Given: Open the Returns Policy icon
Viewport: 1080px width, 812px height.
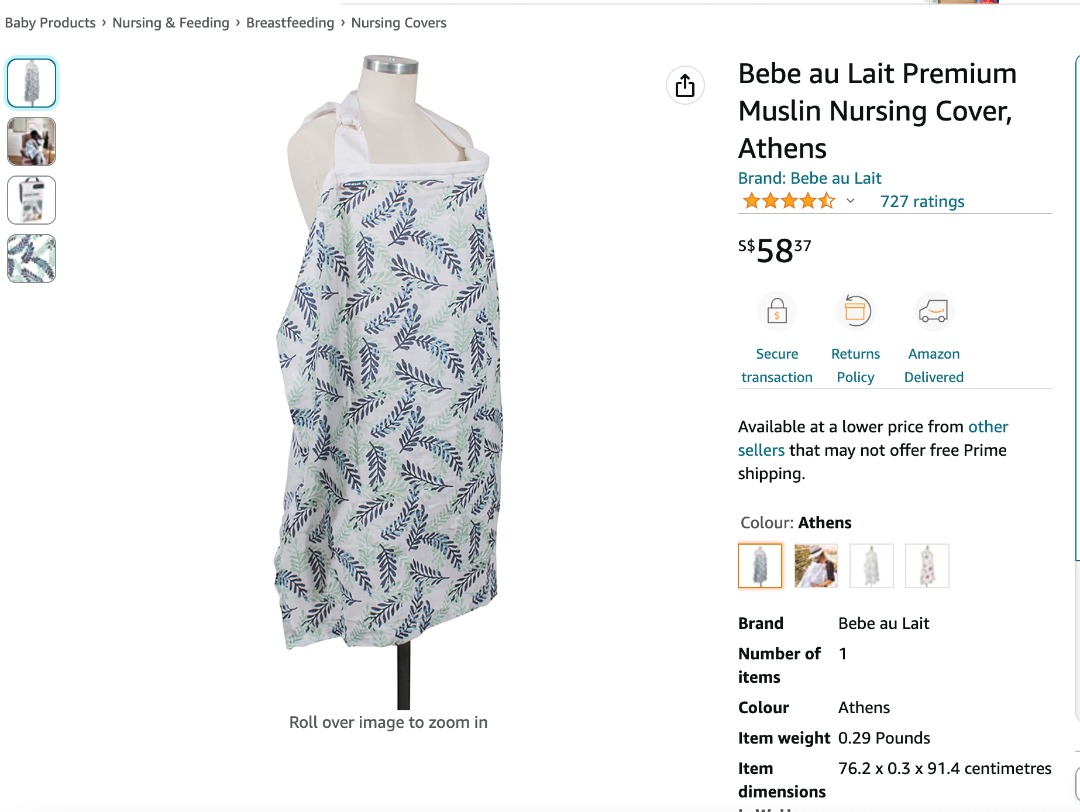Looking at the screenshot, I should pos(855,310).
